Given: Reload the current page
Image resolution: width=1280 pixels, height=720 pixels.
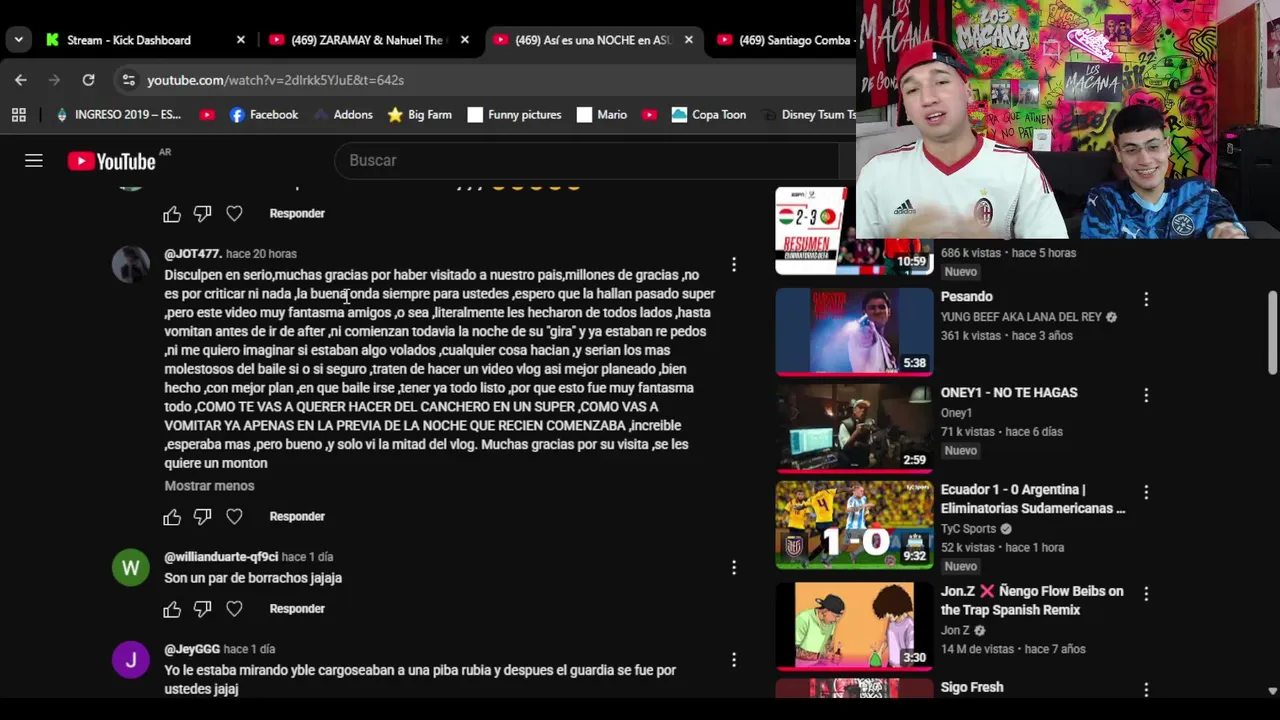Looking at the screenshot, I should click(88, 80).
